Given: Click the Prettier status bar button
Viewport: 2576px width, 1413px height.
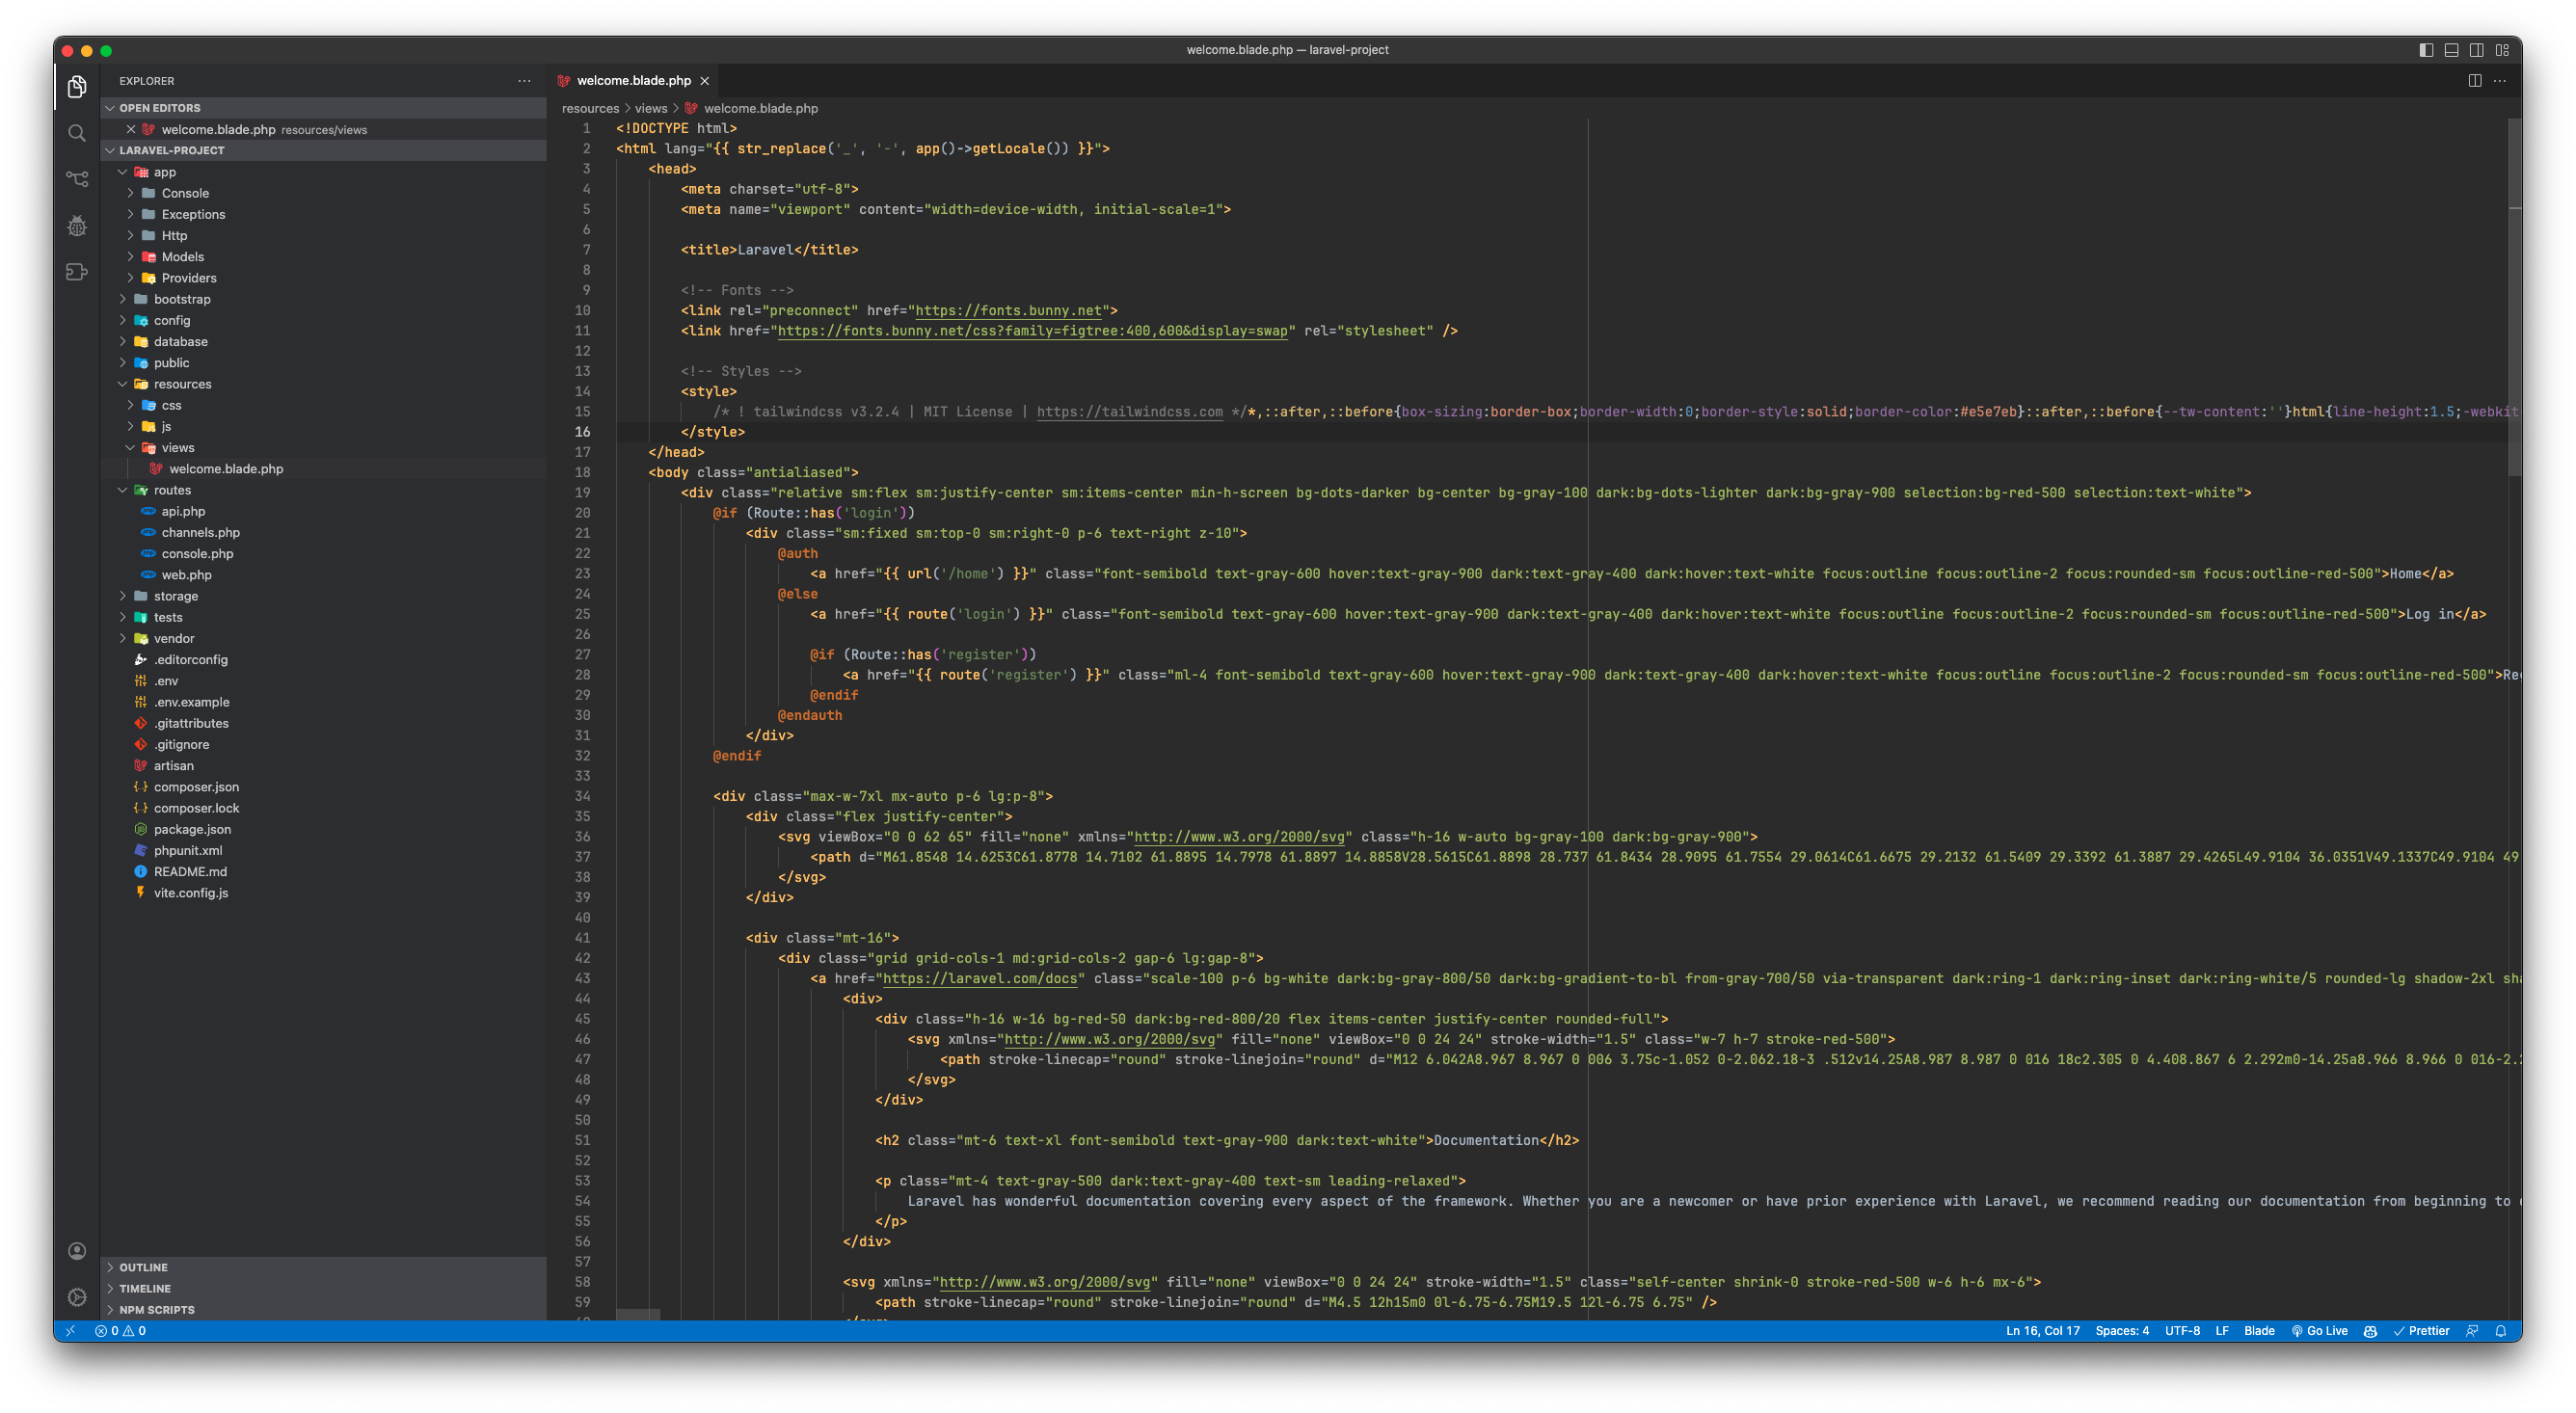Looking at the screenshot, I should click(x=2421, y=1331).
